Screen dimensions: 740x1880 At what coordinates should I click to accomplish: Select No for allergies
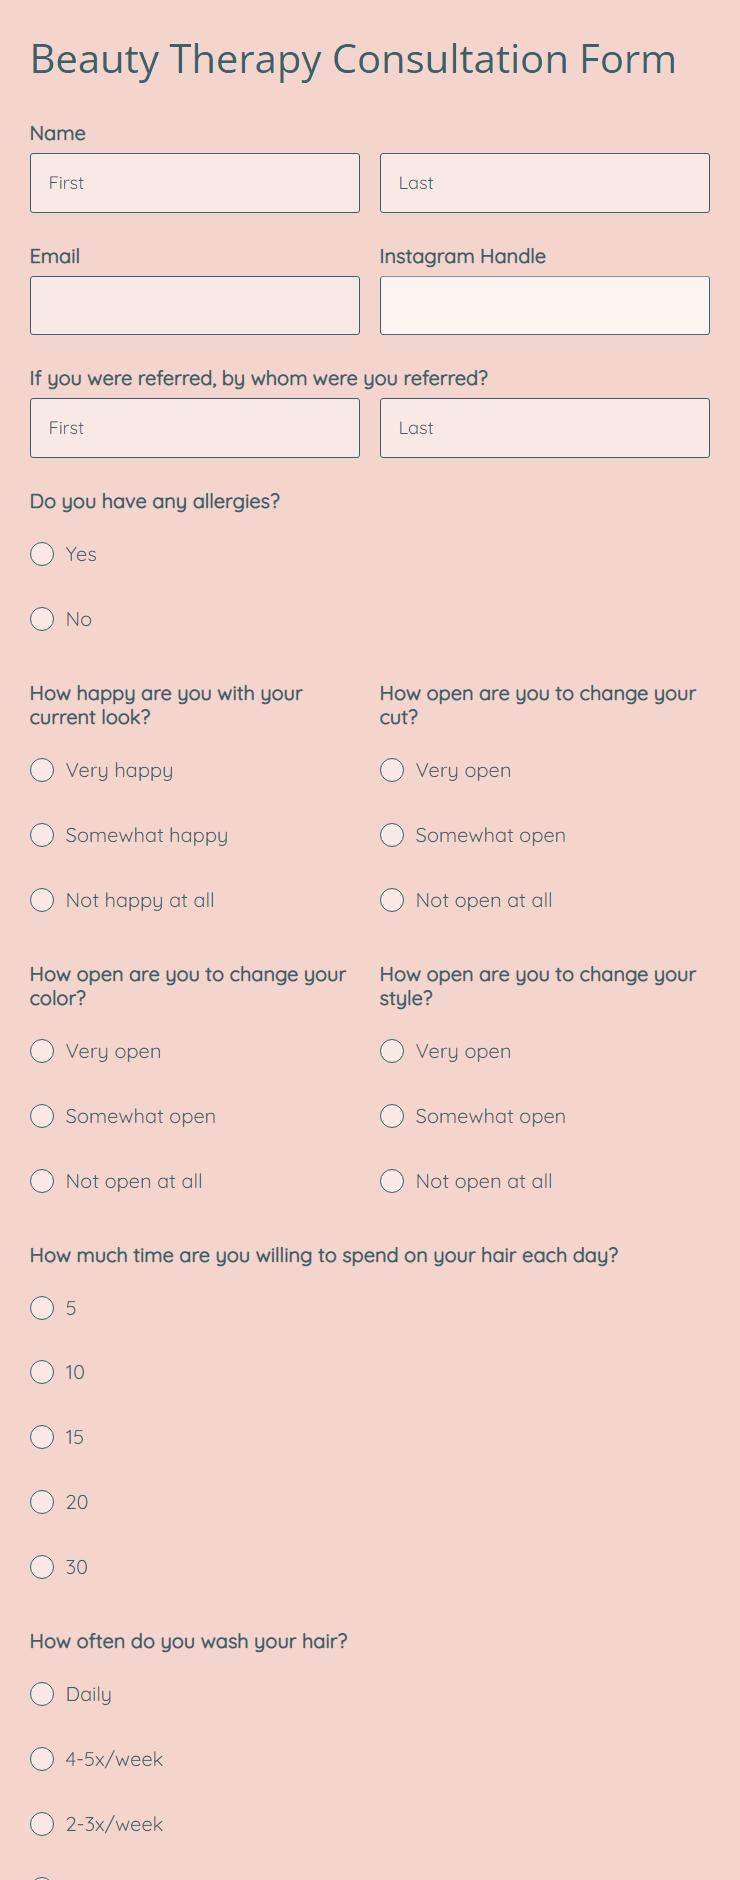42,619
